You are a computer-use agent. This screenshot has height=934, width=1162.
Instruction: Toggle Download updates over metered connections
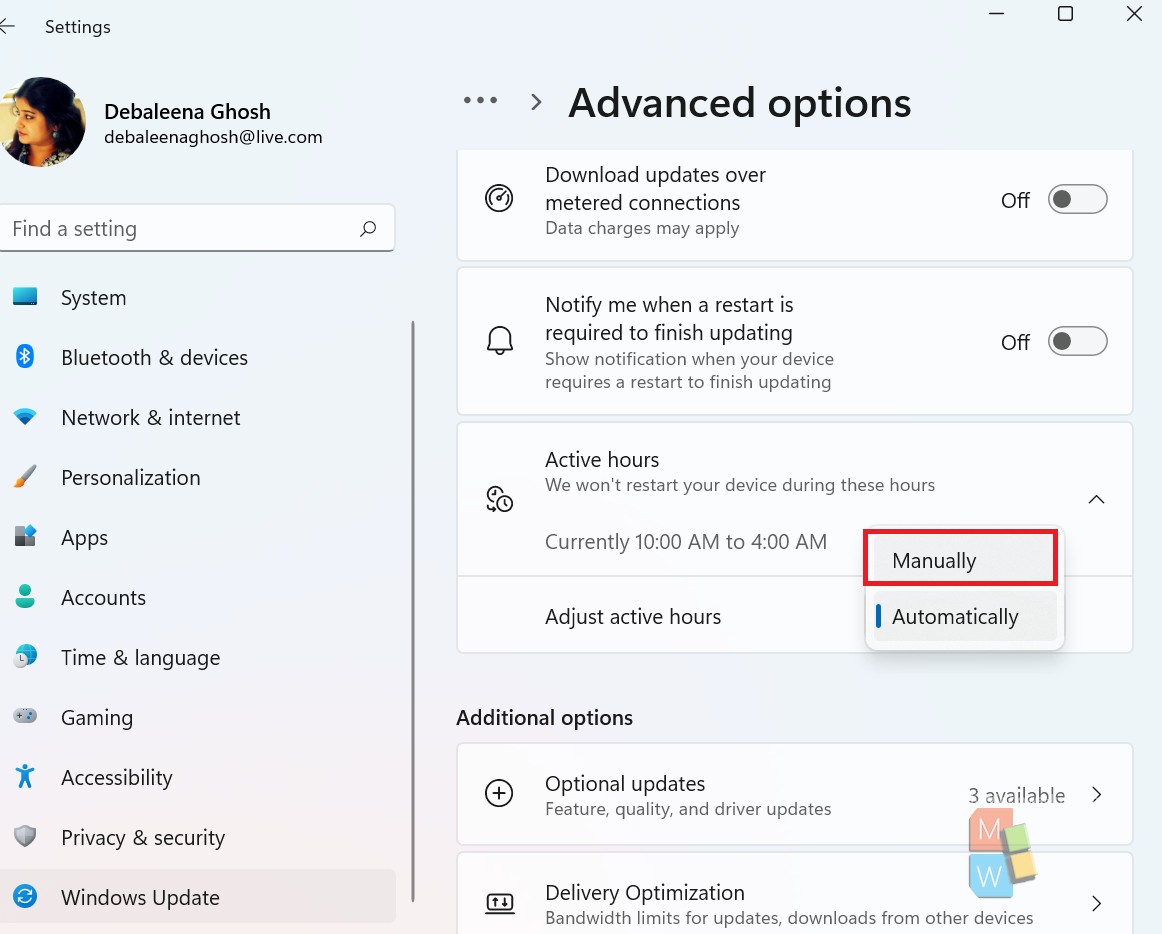pyautogui.click(x=1078, y=199)
